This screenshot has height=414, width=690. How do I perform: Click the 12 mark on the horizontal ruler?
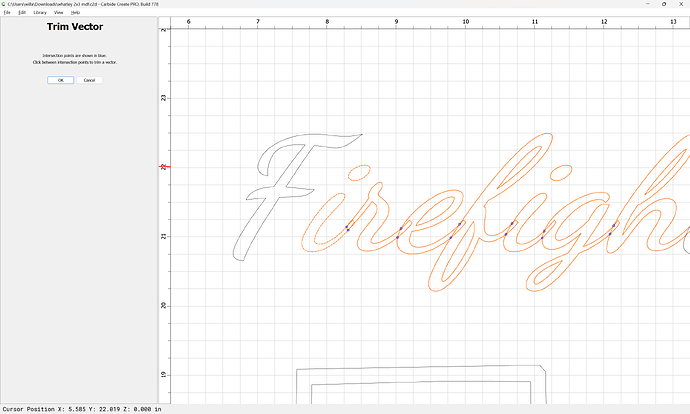coord(604,21)
